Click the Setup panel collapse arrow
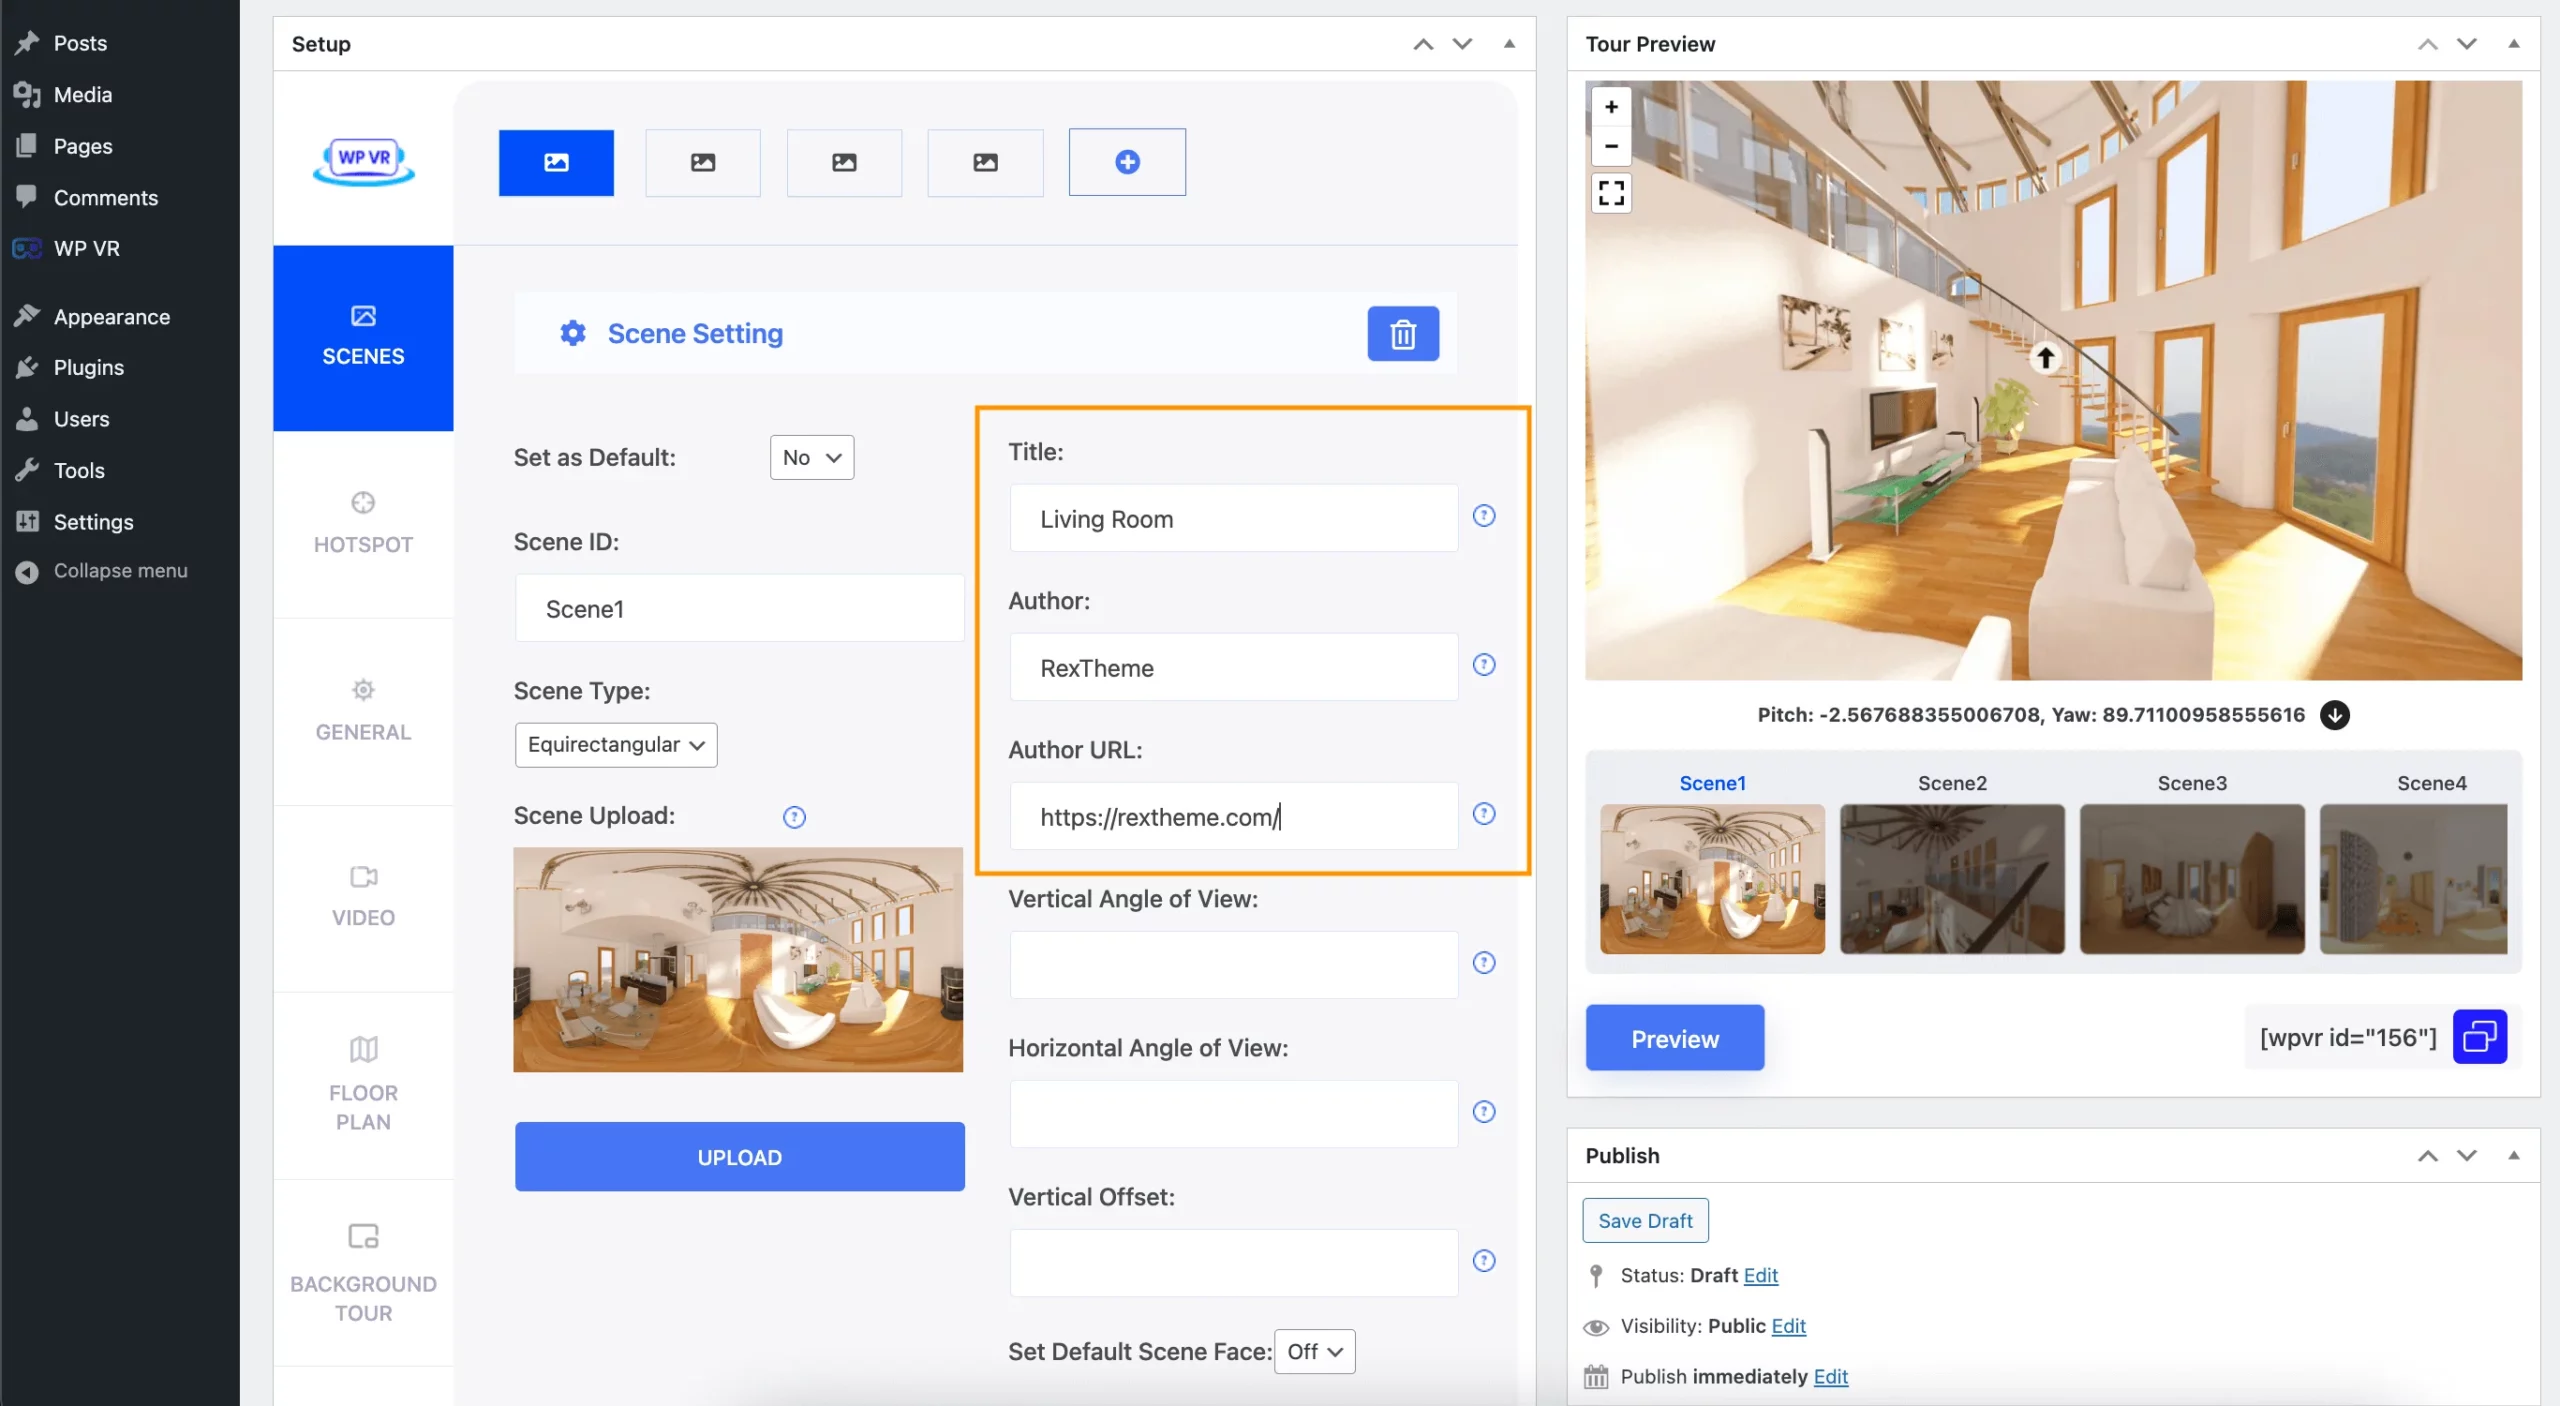The width and height of the screenshot is (2560, 1406). 1508,43
